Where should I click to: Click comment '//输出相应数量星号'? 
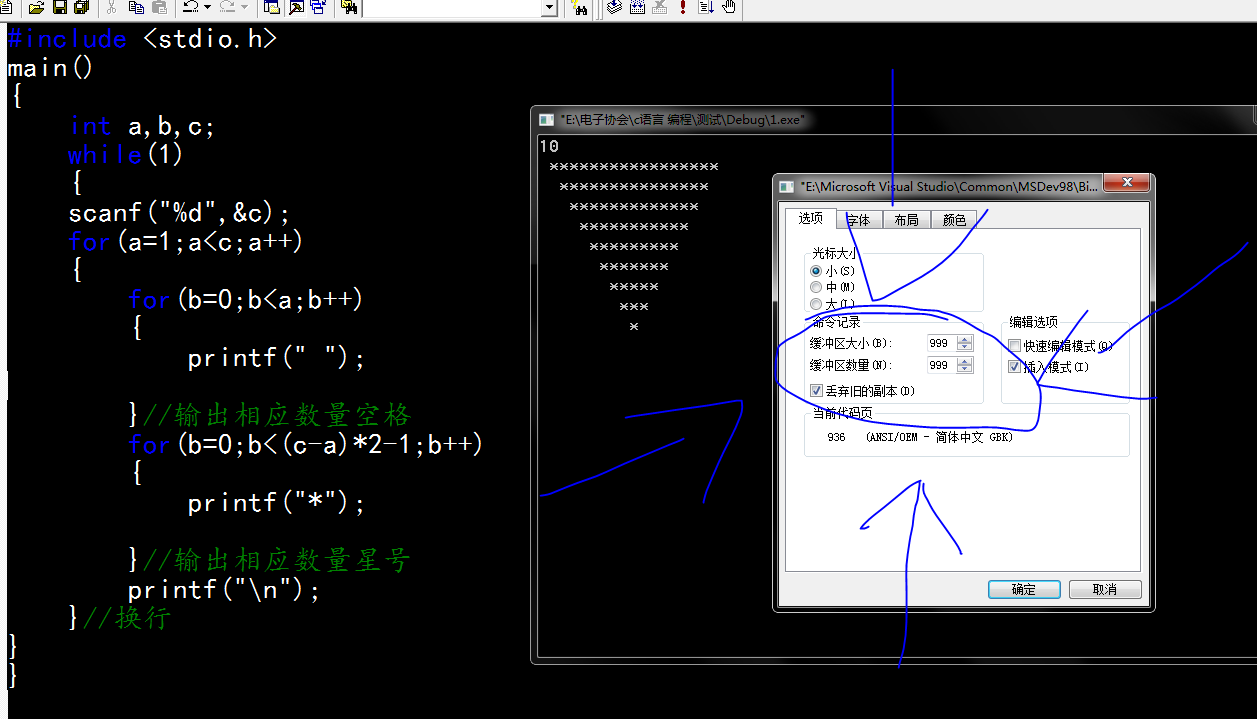pos(277,561)
